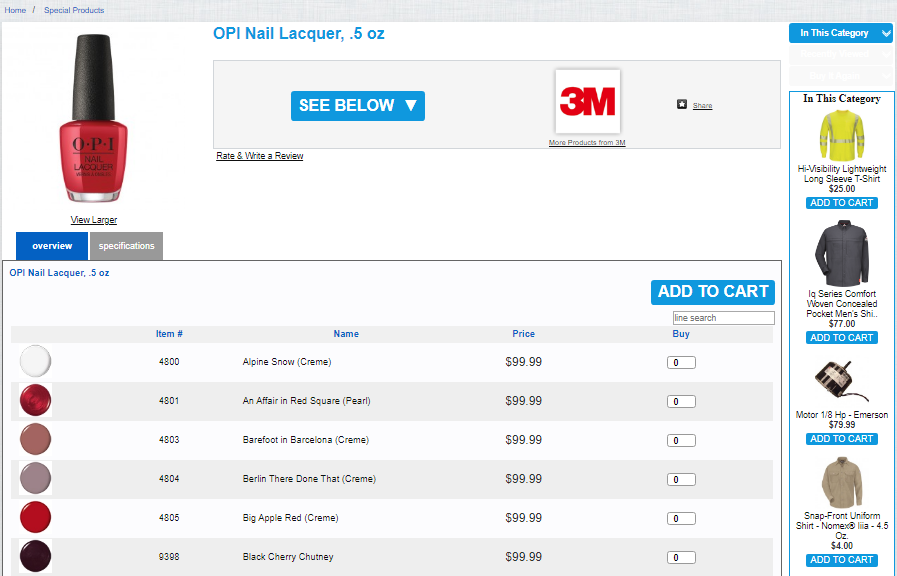Open Hi-Visibility Long Sleeve T-Shirt image
897x576 pixels.
click(842, 136)
